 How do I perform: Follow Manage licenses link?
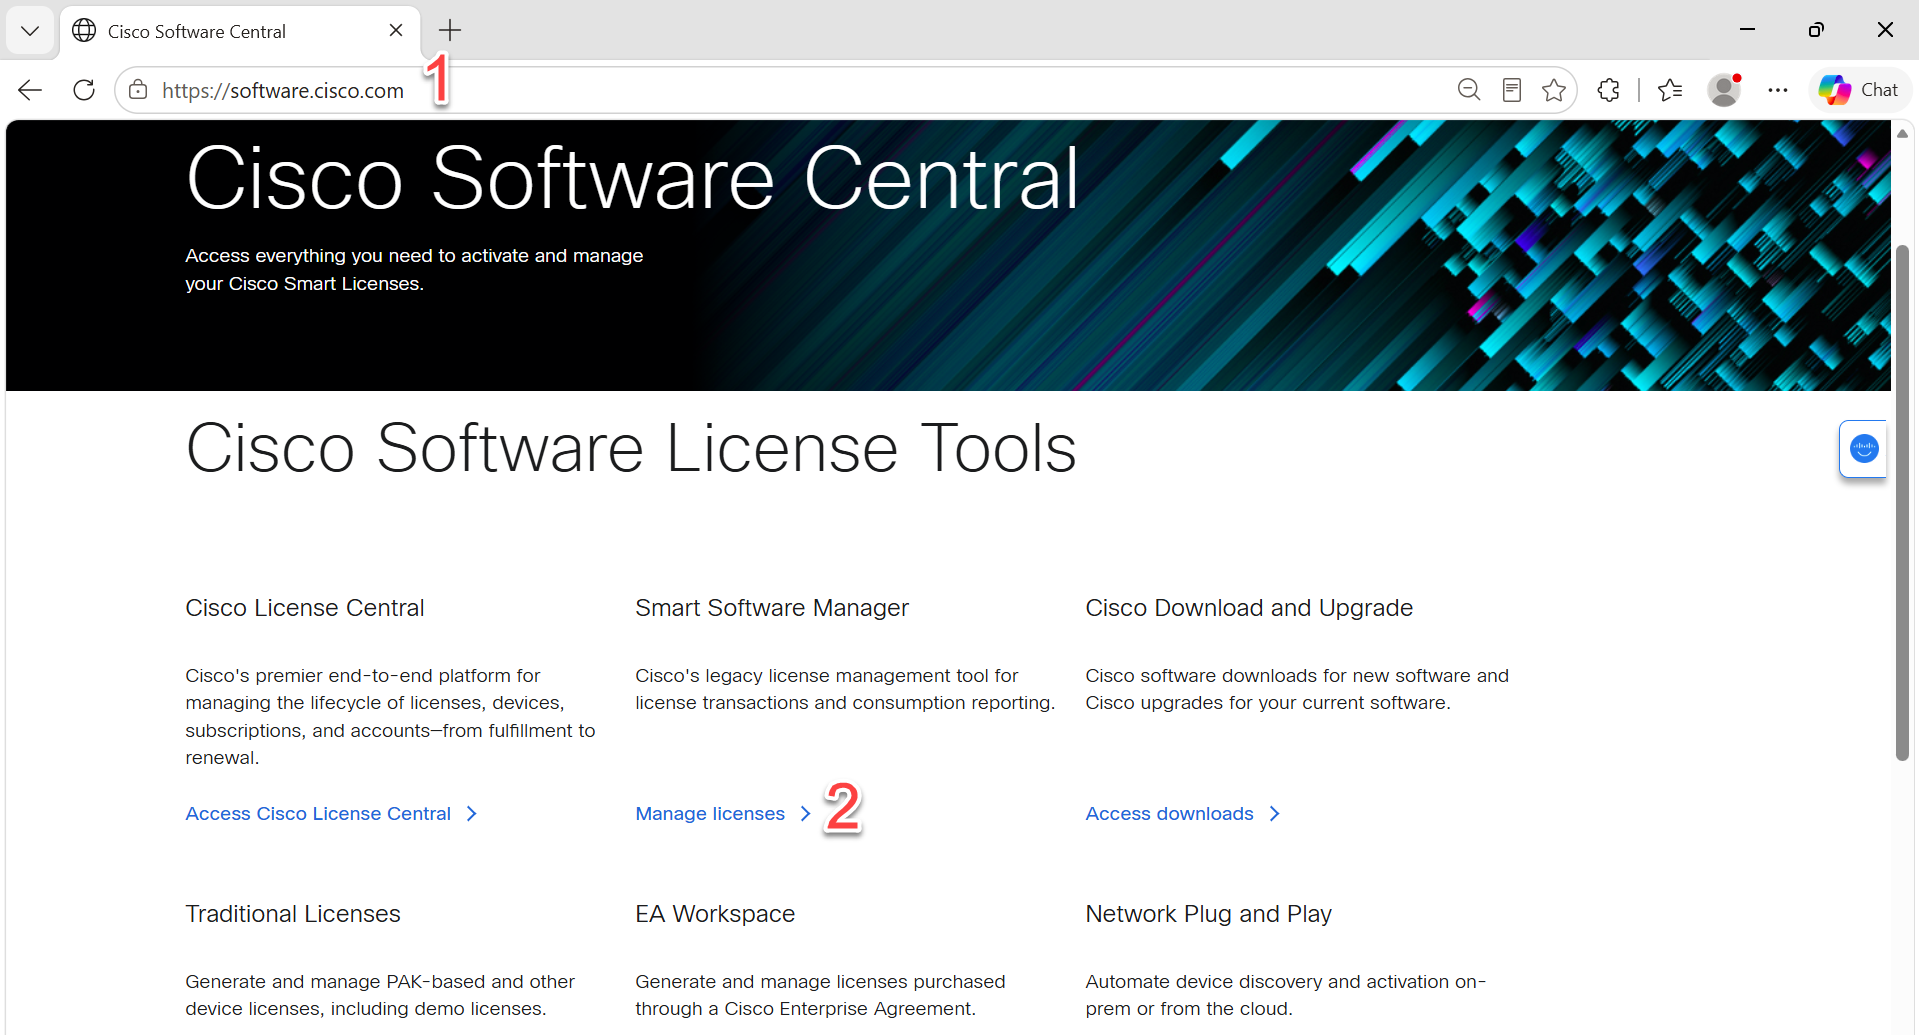723,814
